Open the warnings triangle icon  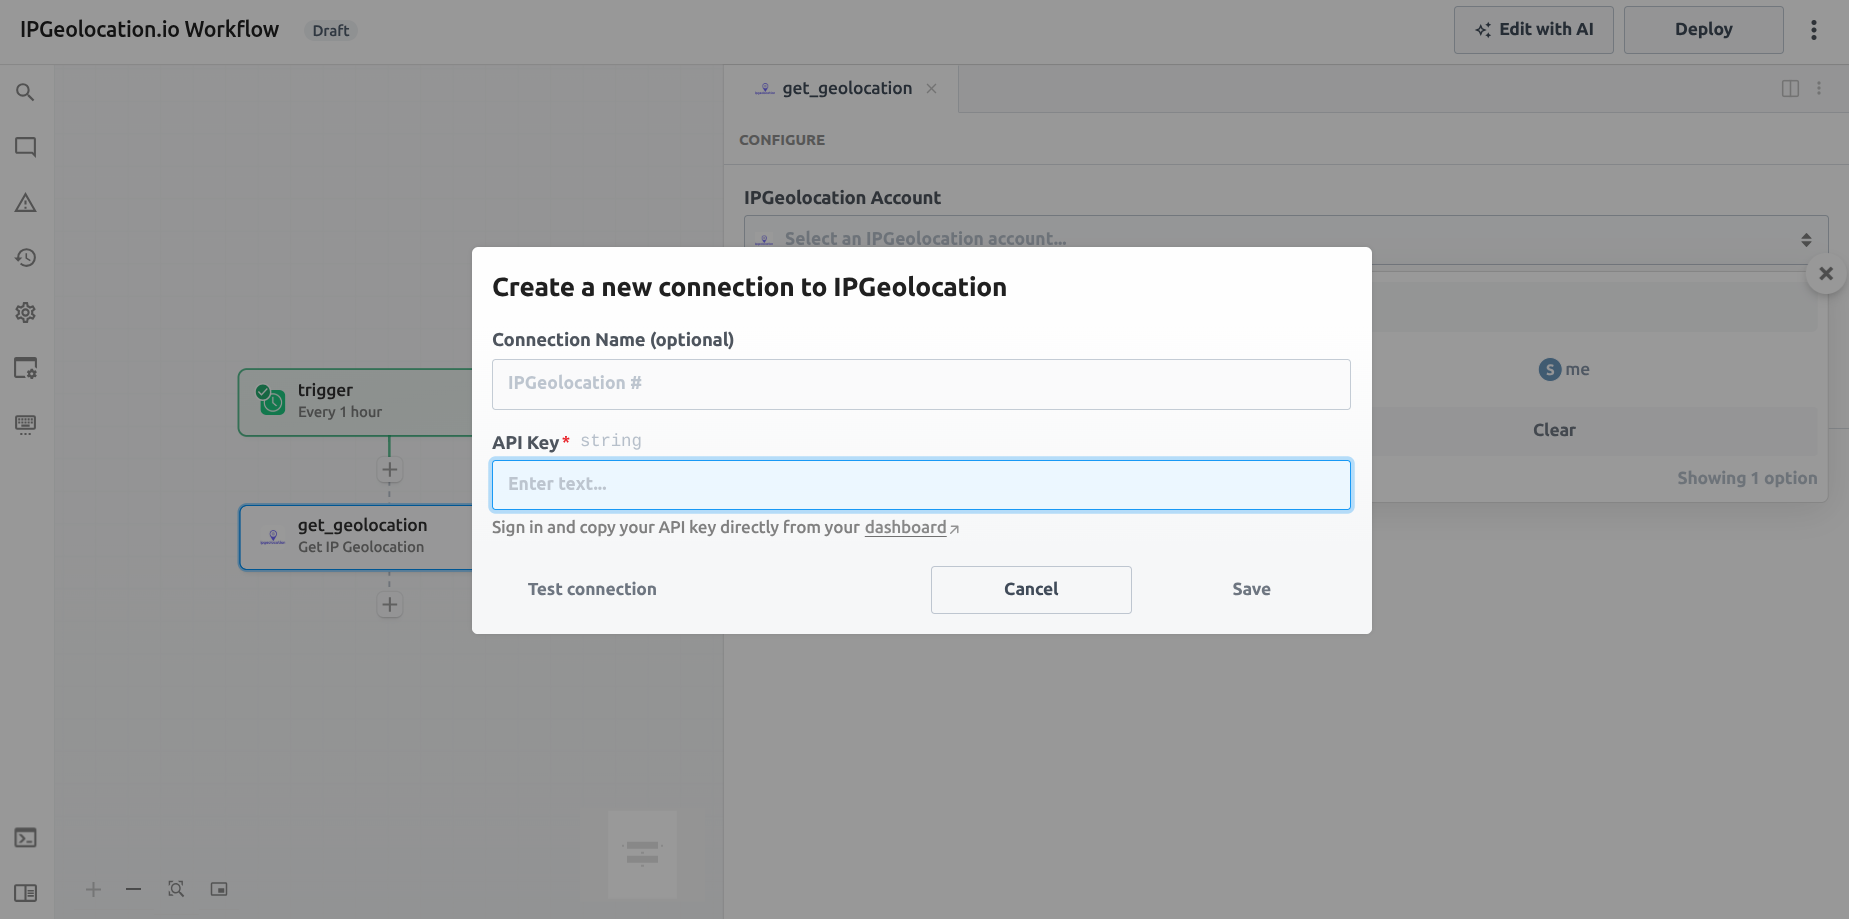click(26, 203)
